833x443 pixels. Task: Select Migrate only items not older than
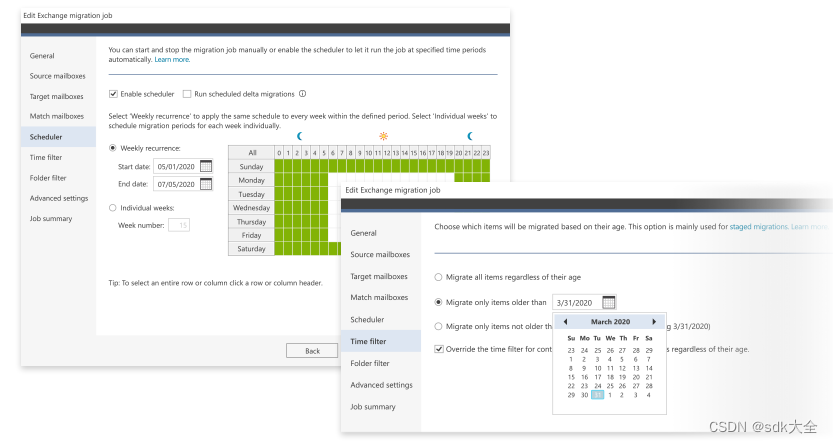pos(438,326)
